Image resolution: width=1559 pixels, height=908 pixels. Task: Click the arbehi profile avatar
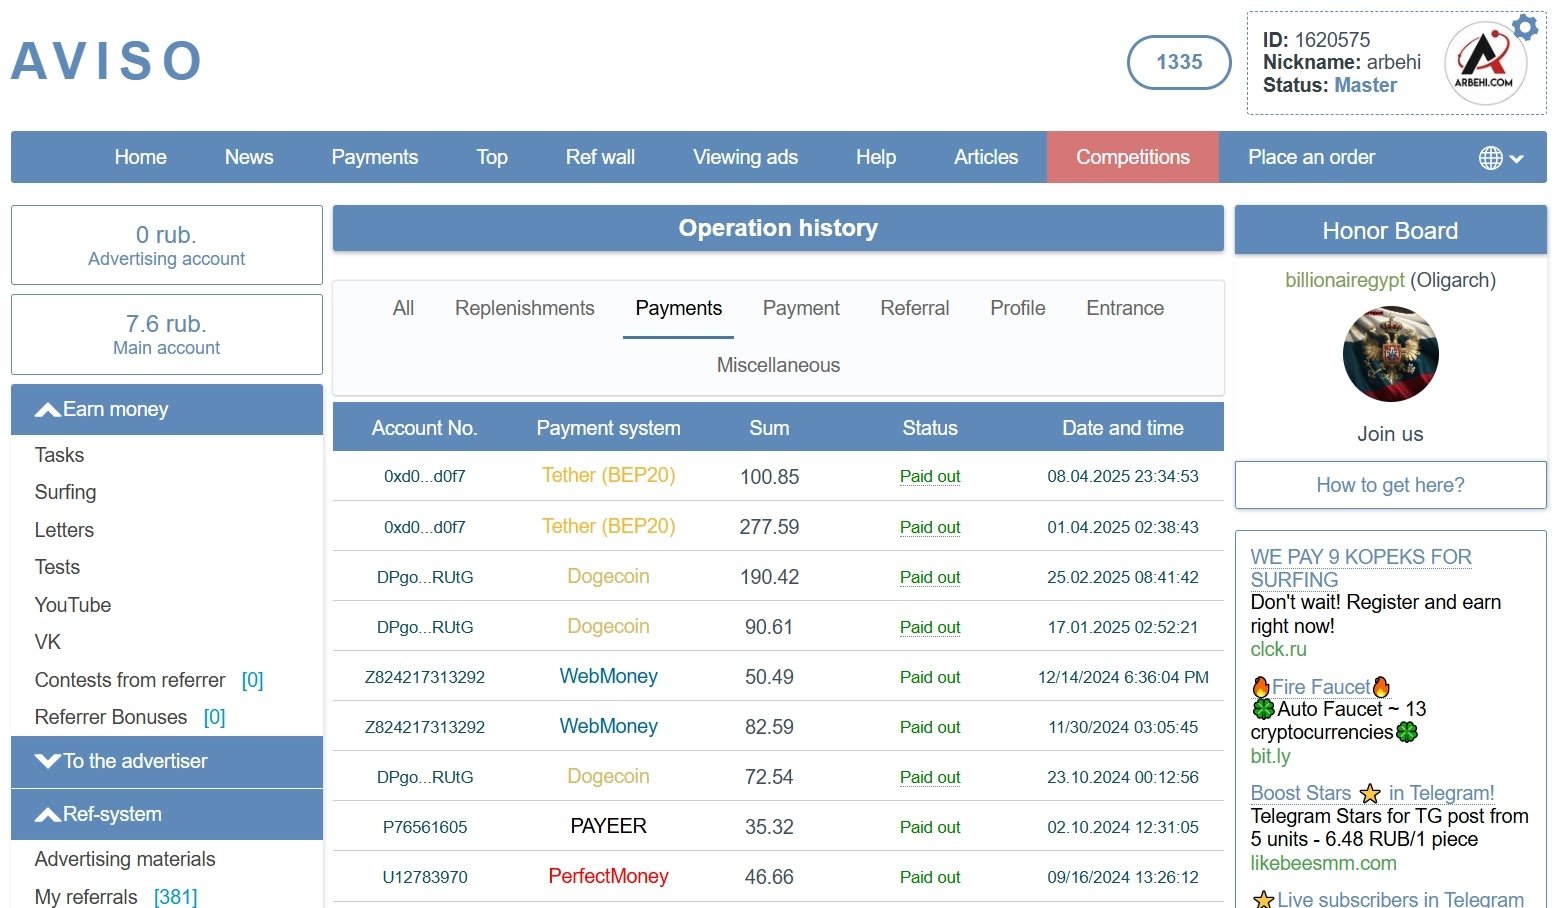pos(1484,63)
